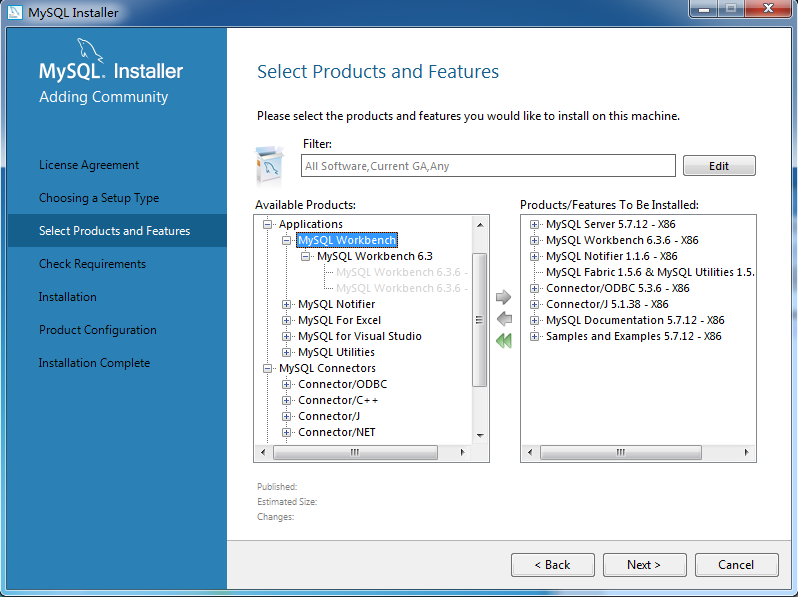Expand the Connector/J available product

(287, 416)
